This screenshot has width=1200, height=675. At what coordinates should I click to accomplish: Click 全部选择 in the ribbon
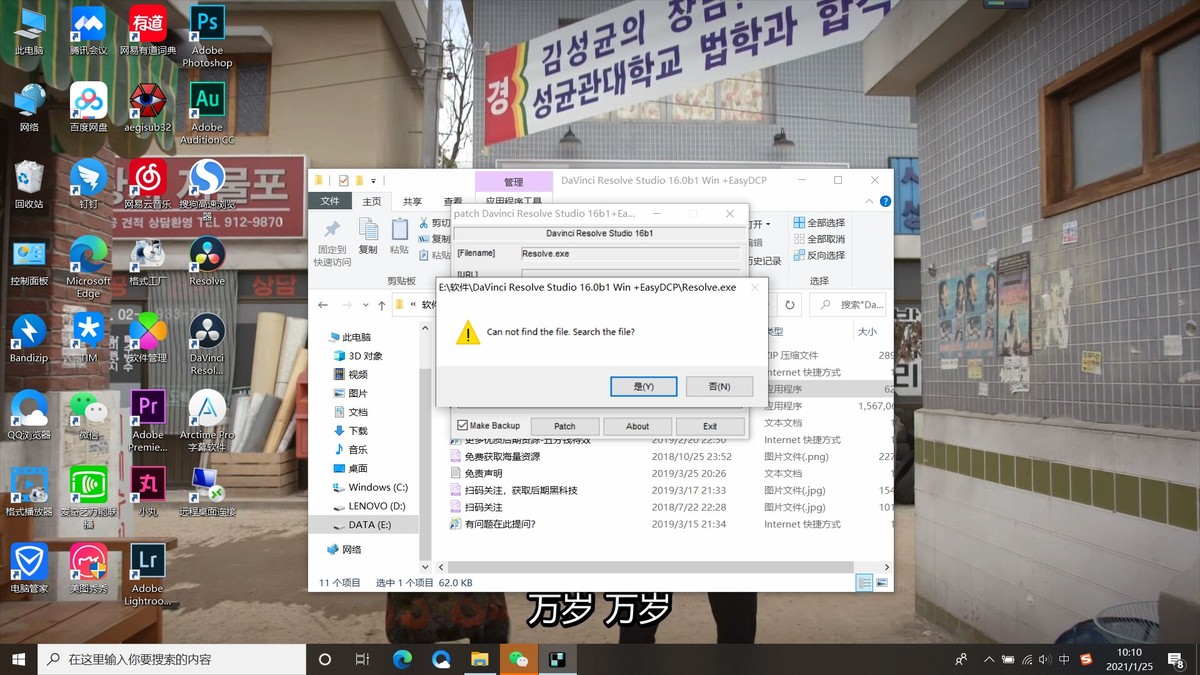pos(819,222)
